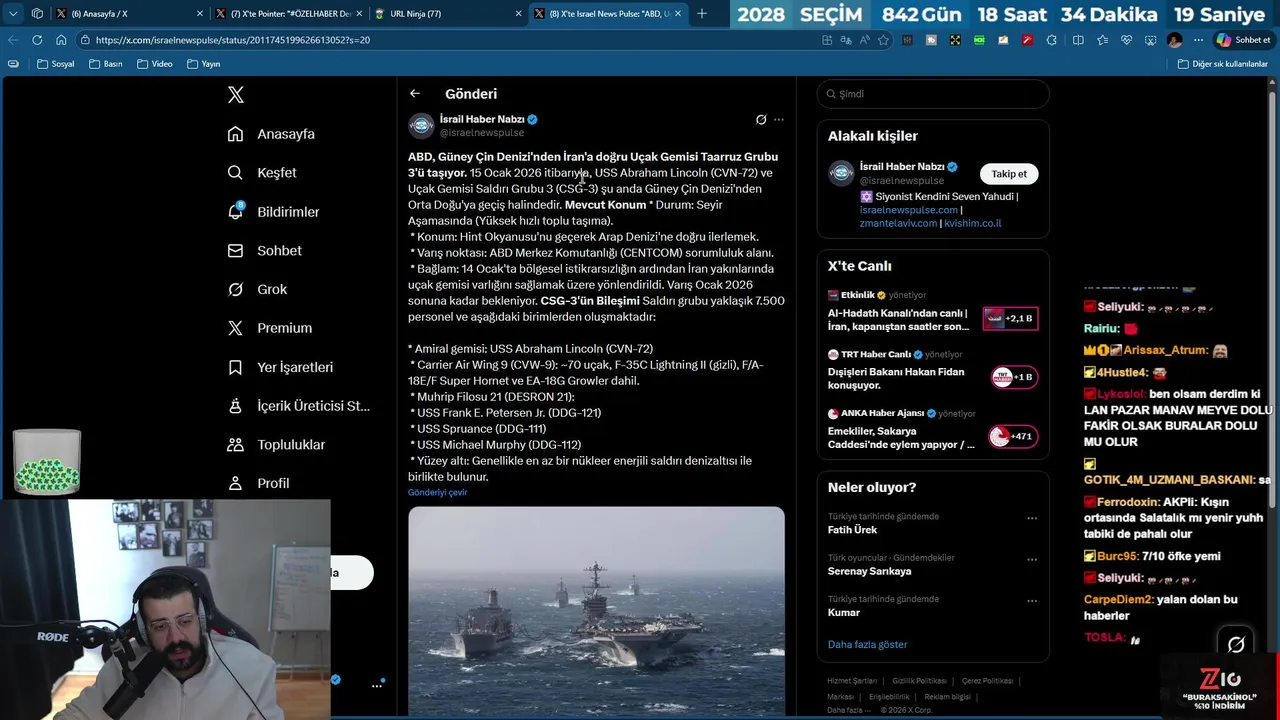The width and height of the screenshot is (1280, 720).
Task: Switch to X'te Pointer ÖZELHABER tab
Action: 288,14
